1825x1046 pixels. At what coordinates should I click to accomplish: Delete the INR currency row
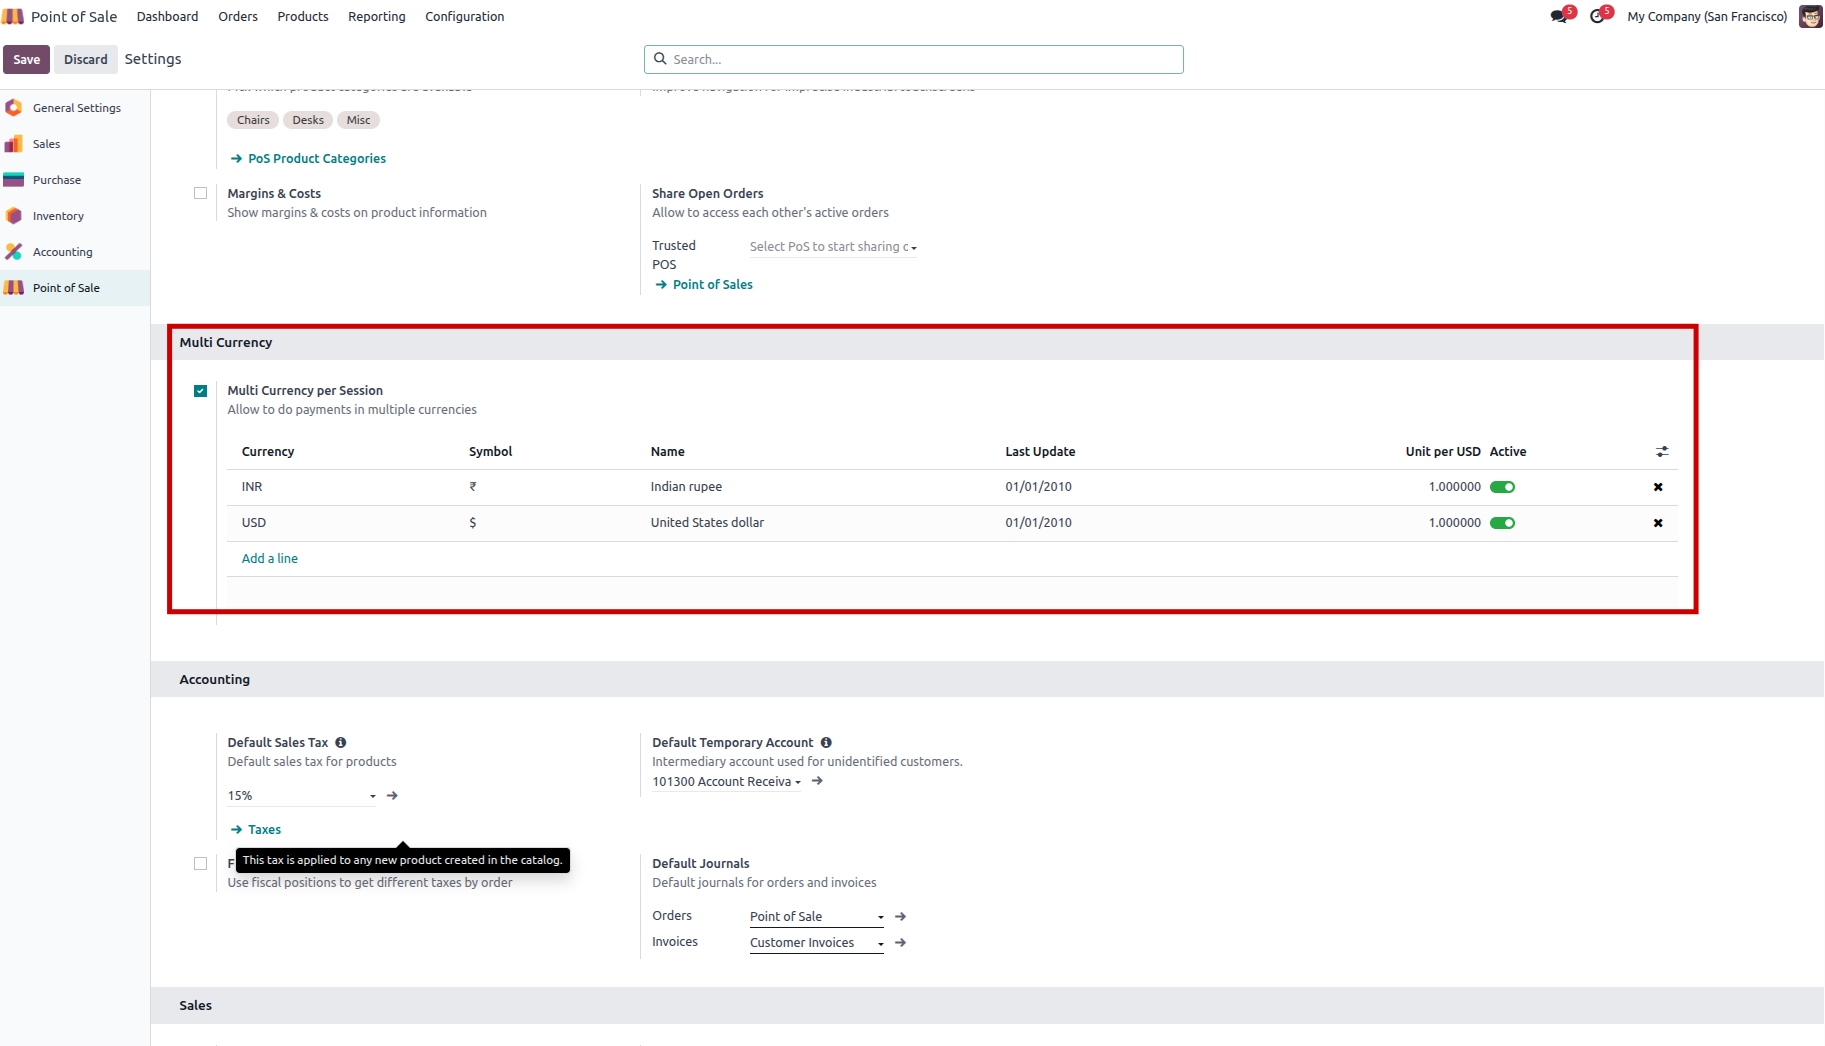(1658, 487)
